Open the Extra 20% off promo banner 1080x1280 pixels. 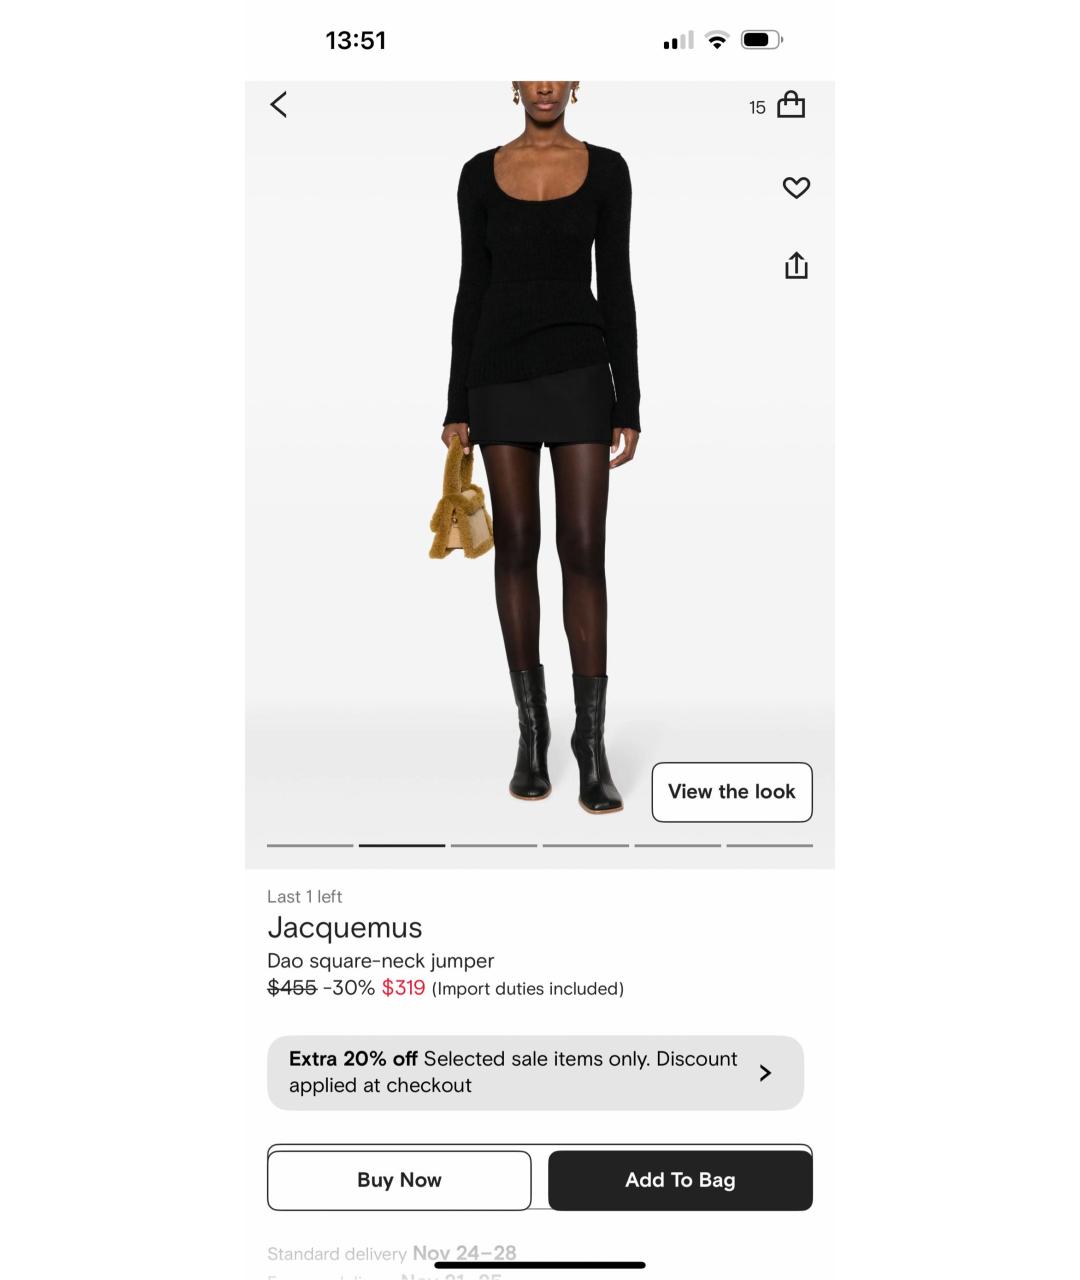pos(535,1073)
